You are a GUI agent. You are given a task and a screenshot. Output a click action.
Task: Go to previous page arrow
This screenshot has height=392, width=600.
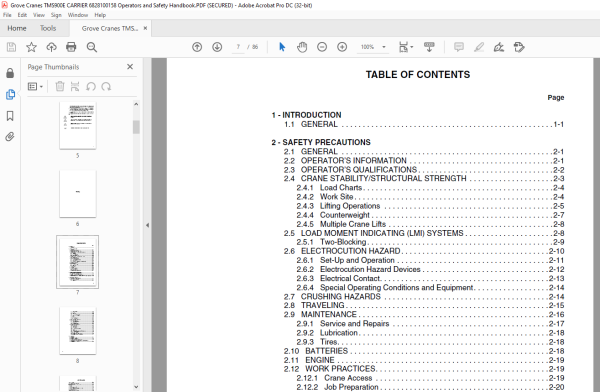tap(197, 47)
